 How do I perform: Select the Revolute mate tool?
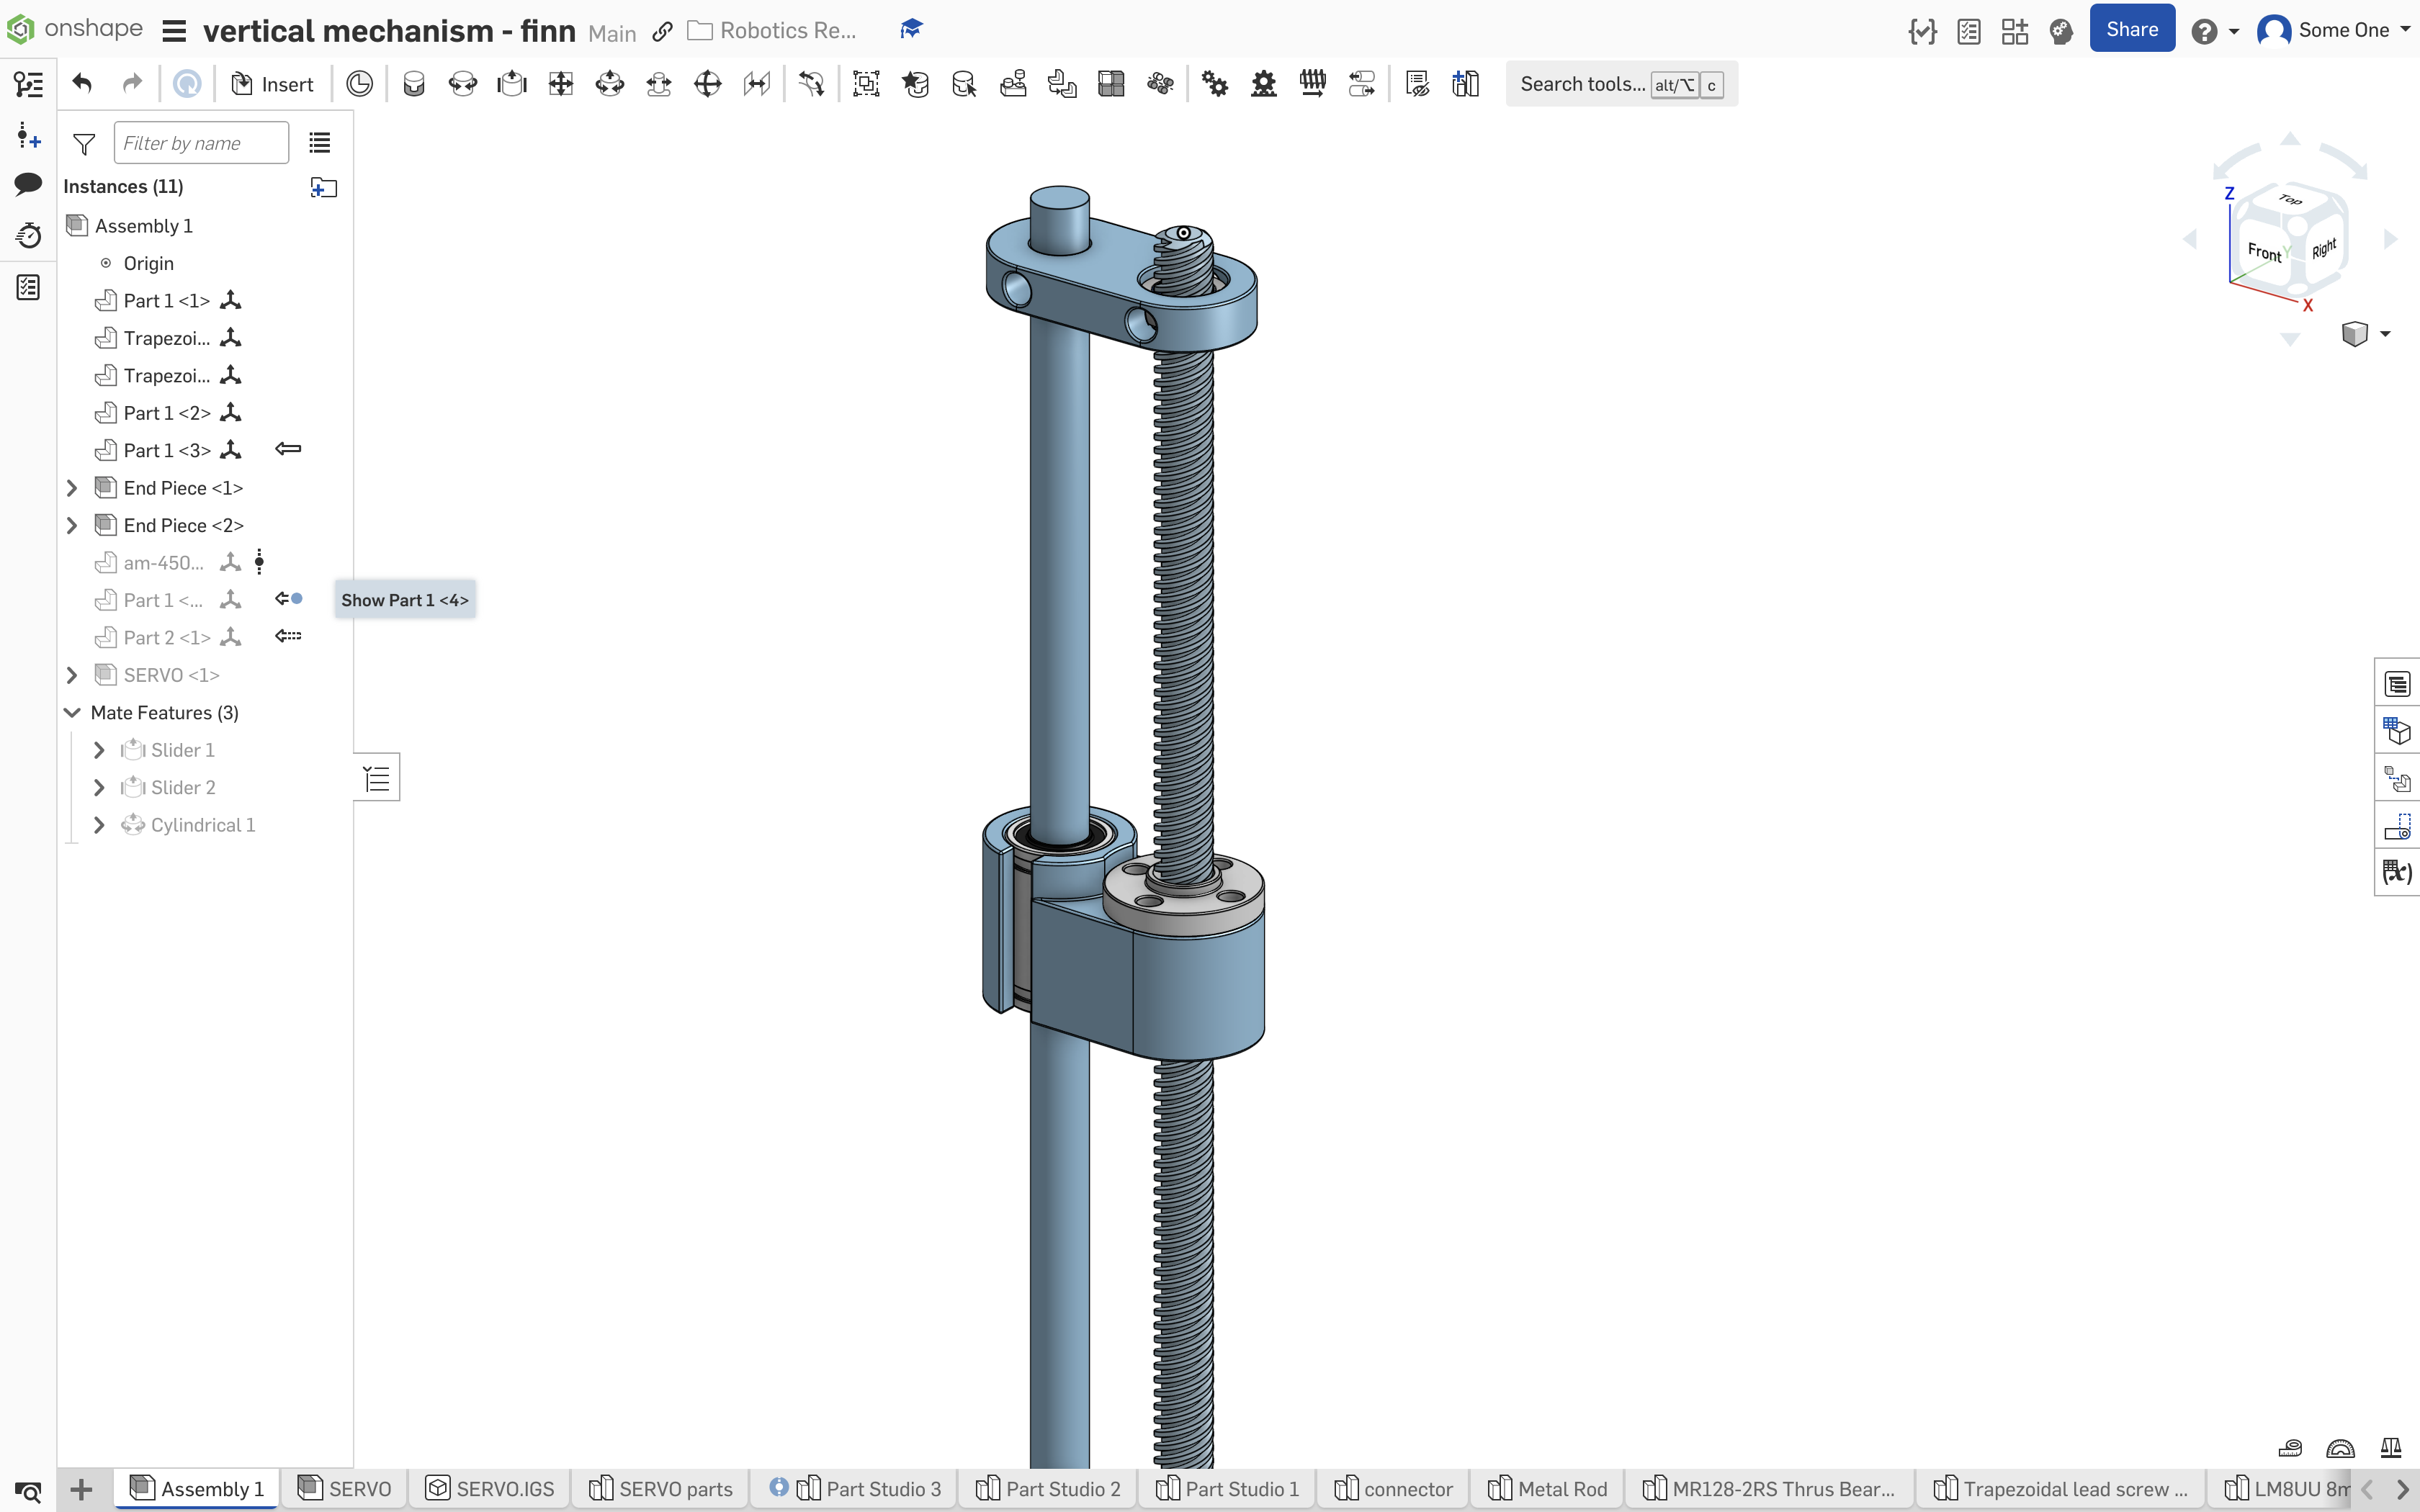tap(462, 84)
